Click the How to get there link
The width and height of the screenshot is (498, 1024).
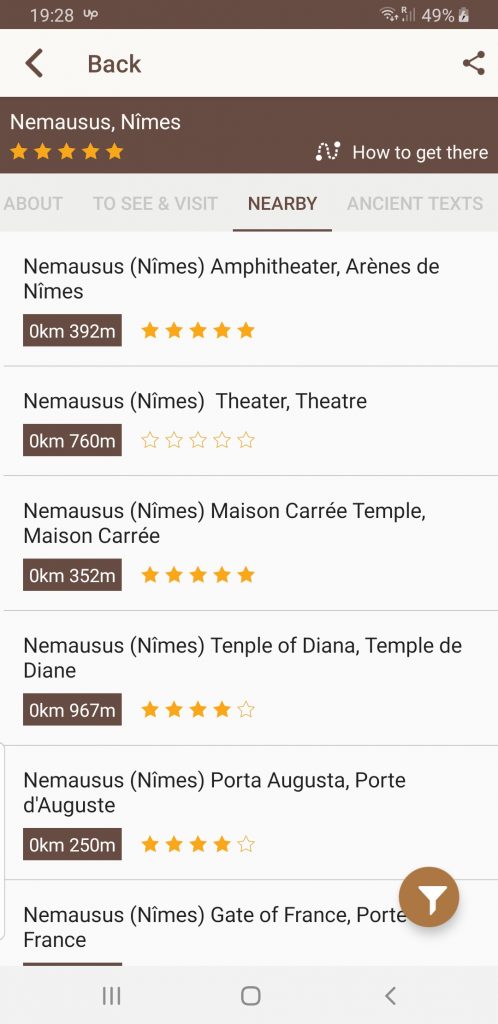[420, 152]
